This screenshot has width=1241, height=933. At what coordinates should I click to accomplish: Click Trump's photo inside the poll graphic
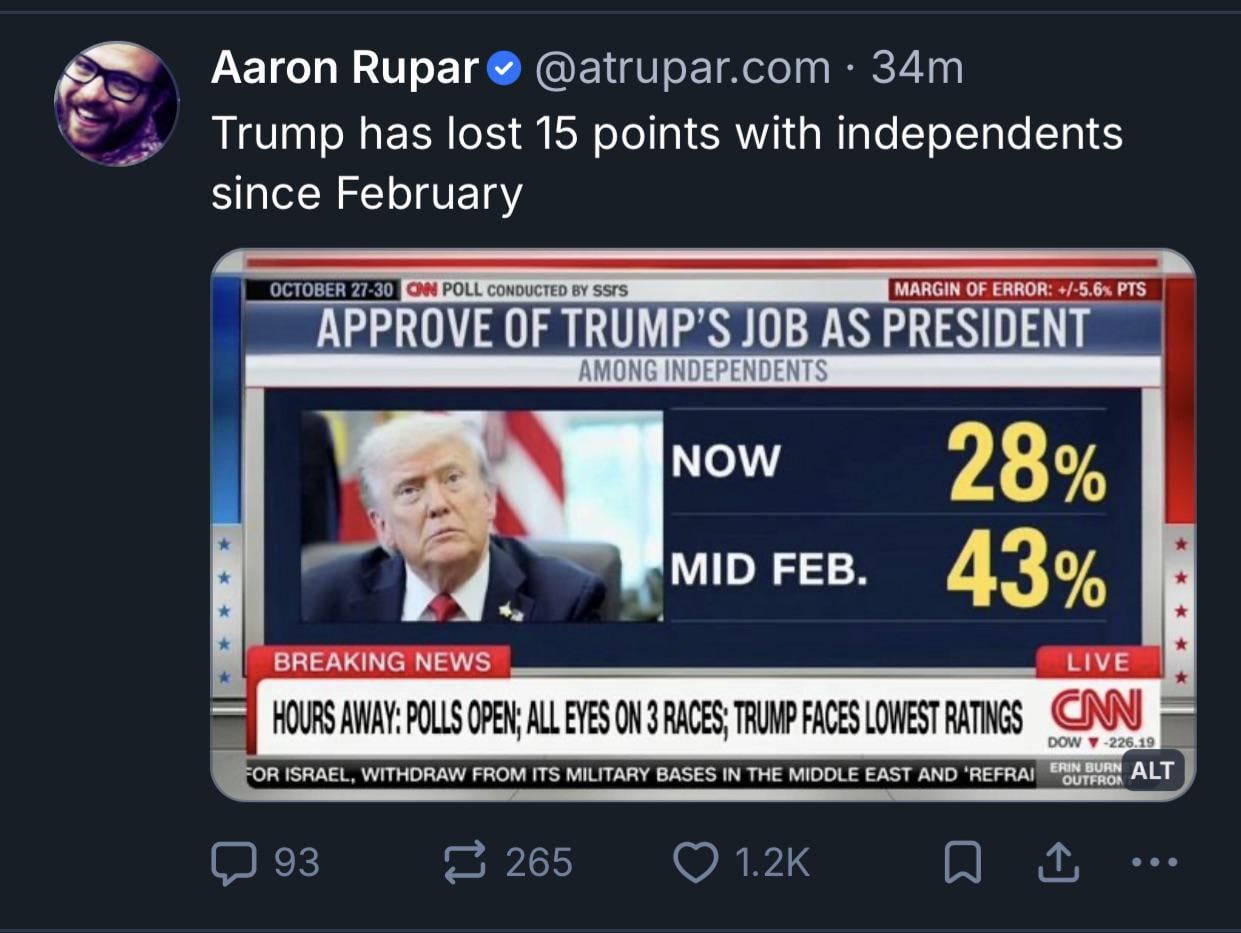[482, 516]
